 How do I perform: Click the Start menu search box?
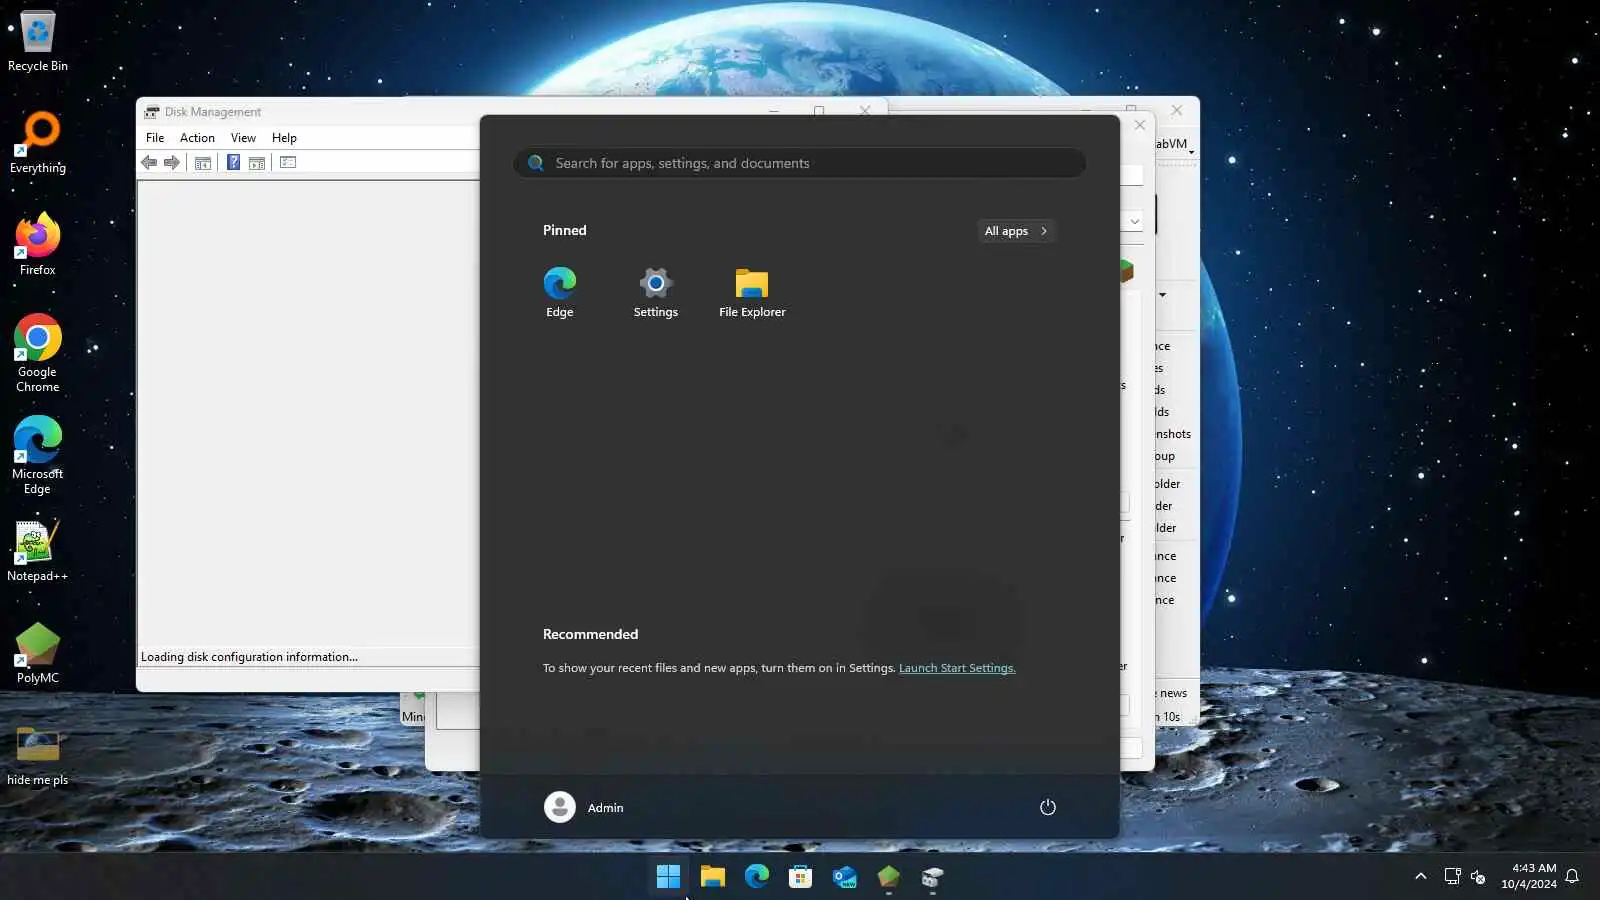click(800, 163)
